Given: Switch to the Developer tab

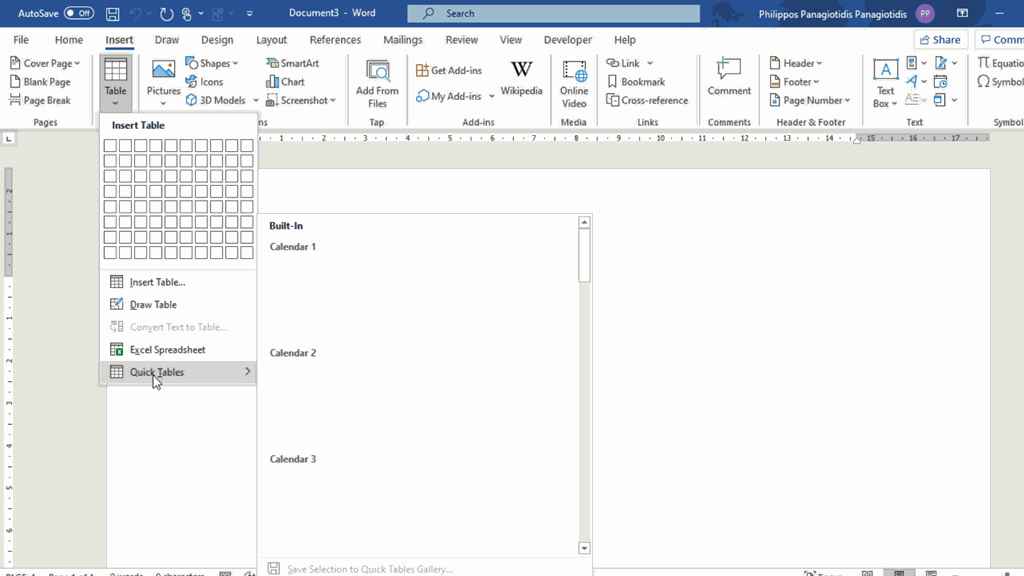Looking at the screenshot, I should pyautogui.click(x=568, y=40).
